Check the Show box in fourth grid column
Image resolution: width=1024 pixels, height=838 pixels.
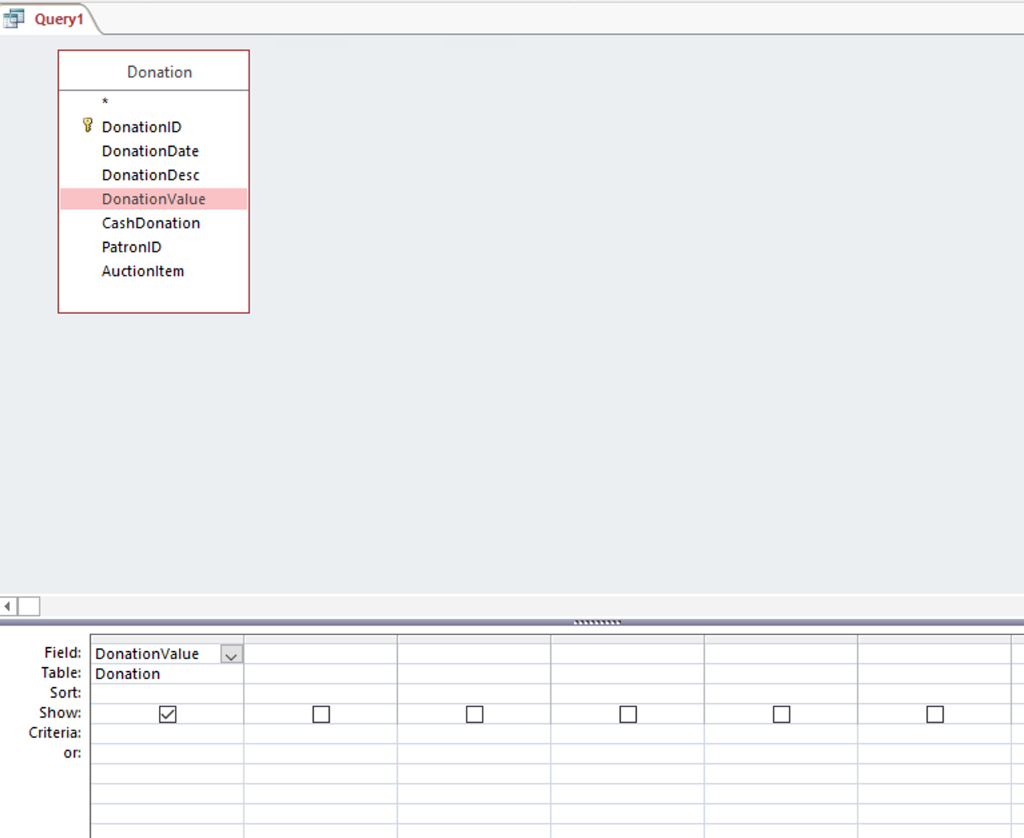tap(628, 715)
